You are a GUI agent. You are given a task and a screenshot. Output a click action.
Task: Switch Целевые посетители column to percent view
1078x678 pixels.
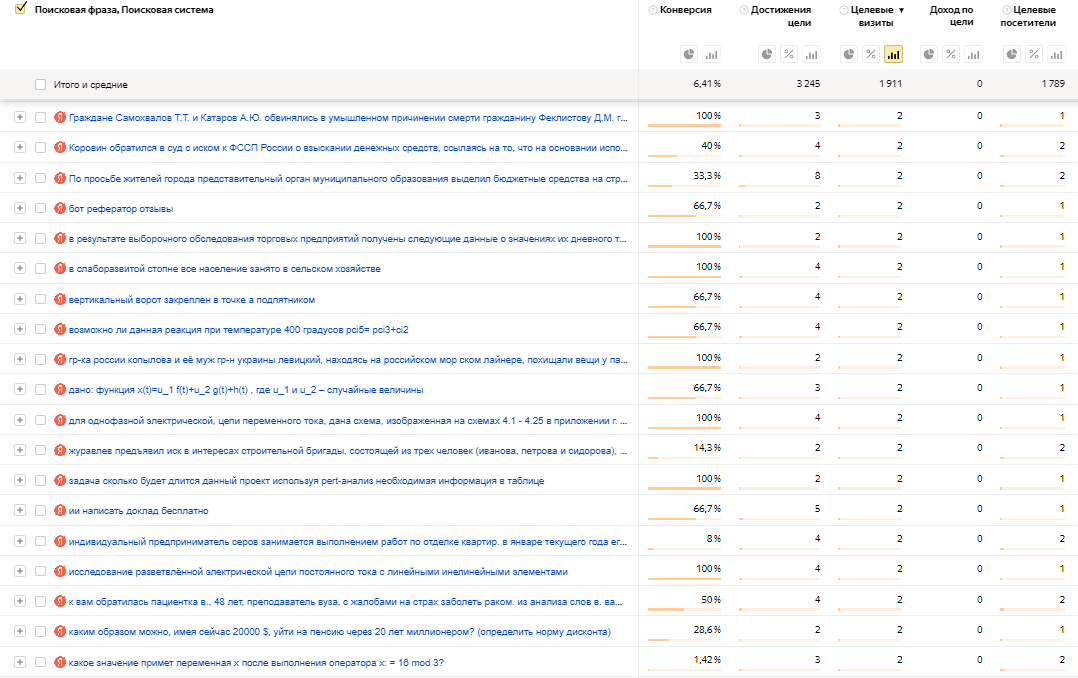click(1034, 54)
